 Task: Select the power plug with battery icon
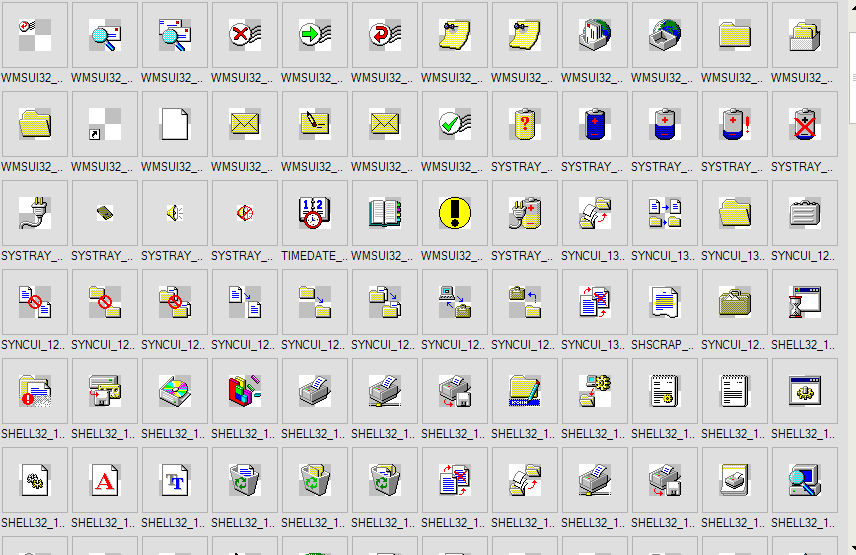[525, 213]
